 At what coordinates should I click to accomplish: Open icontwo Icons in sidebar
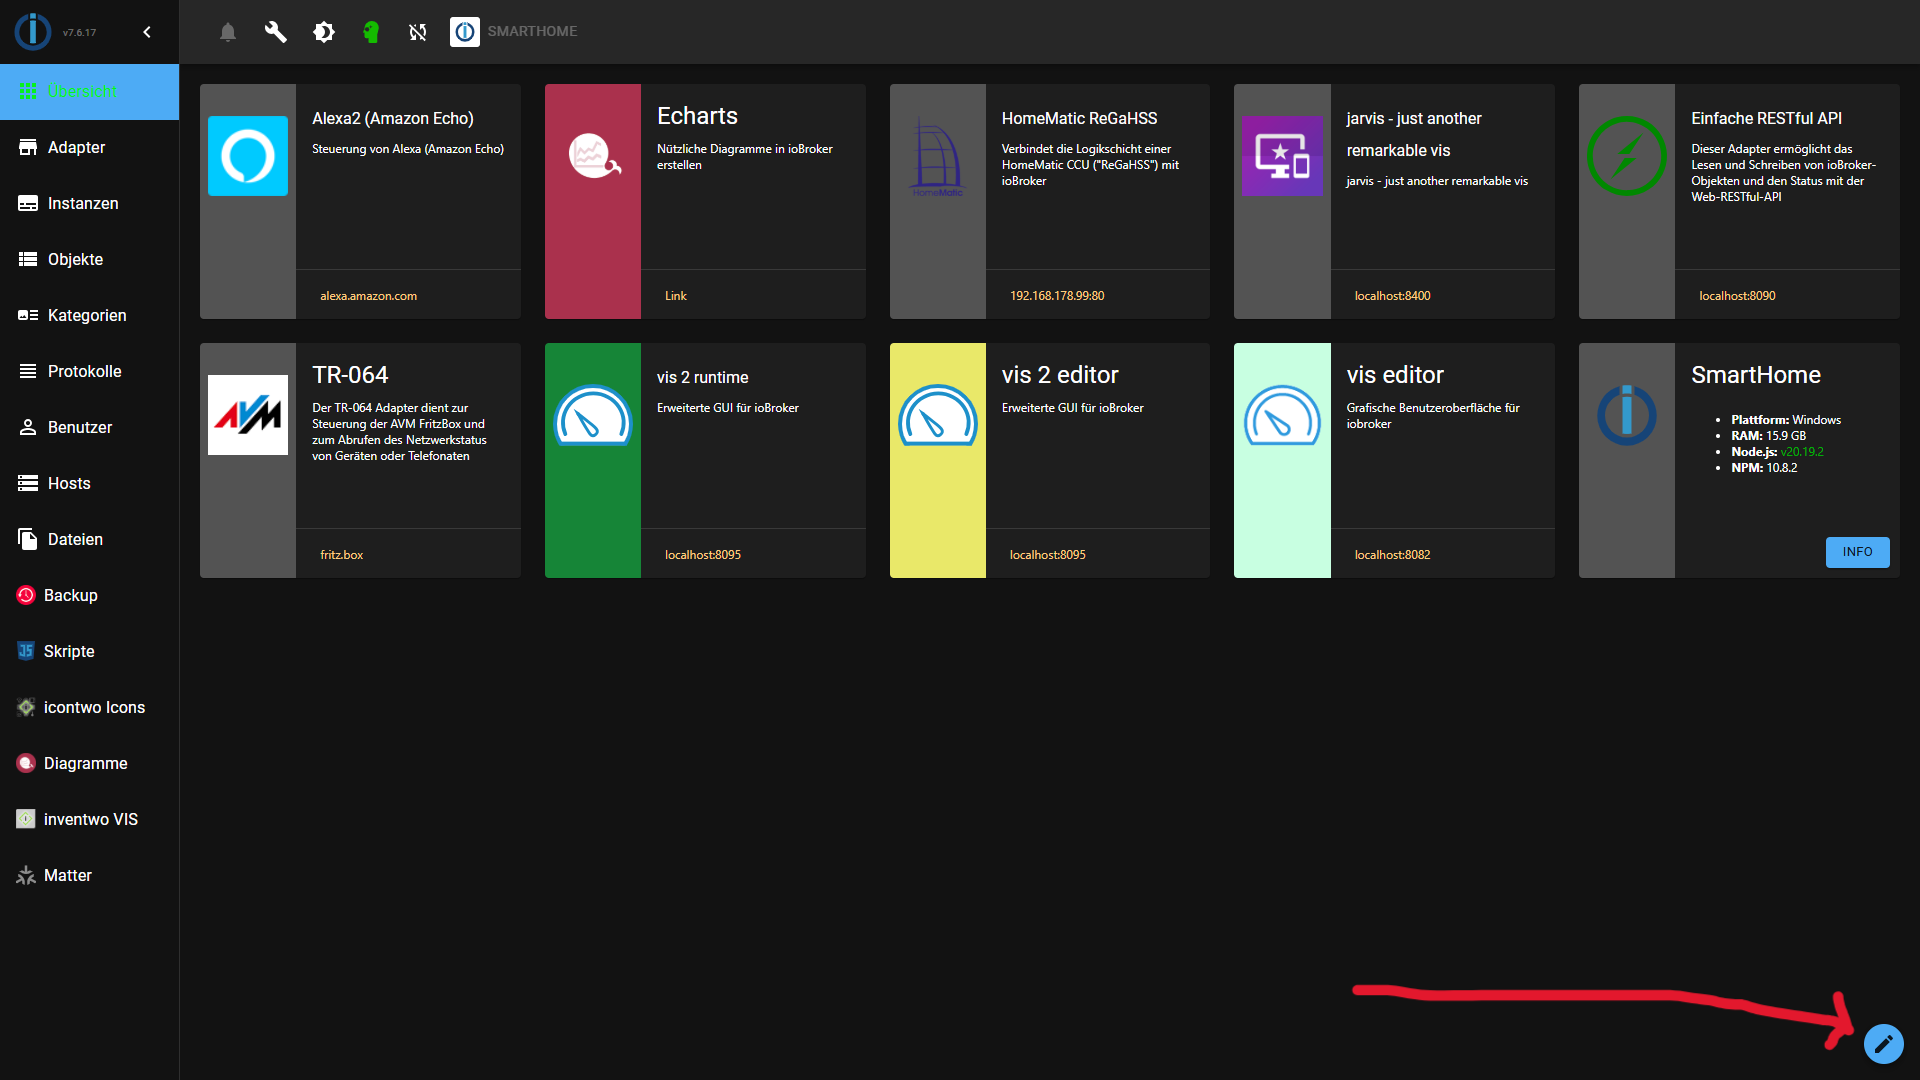pyautogui.click(x=89, y=708)
